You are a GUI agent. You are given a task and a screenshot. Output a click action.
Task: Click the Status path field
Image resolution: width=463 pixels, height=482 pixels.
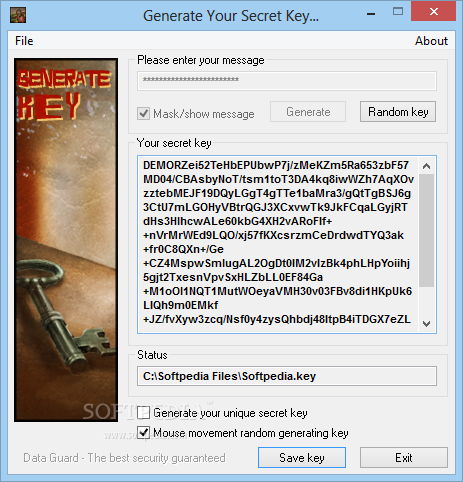pyautogui.click(x=287, y=376)
